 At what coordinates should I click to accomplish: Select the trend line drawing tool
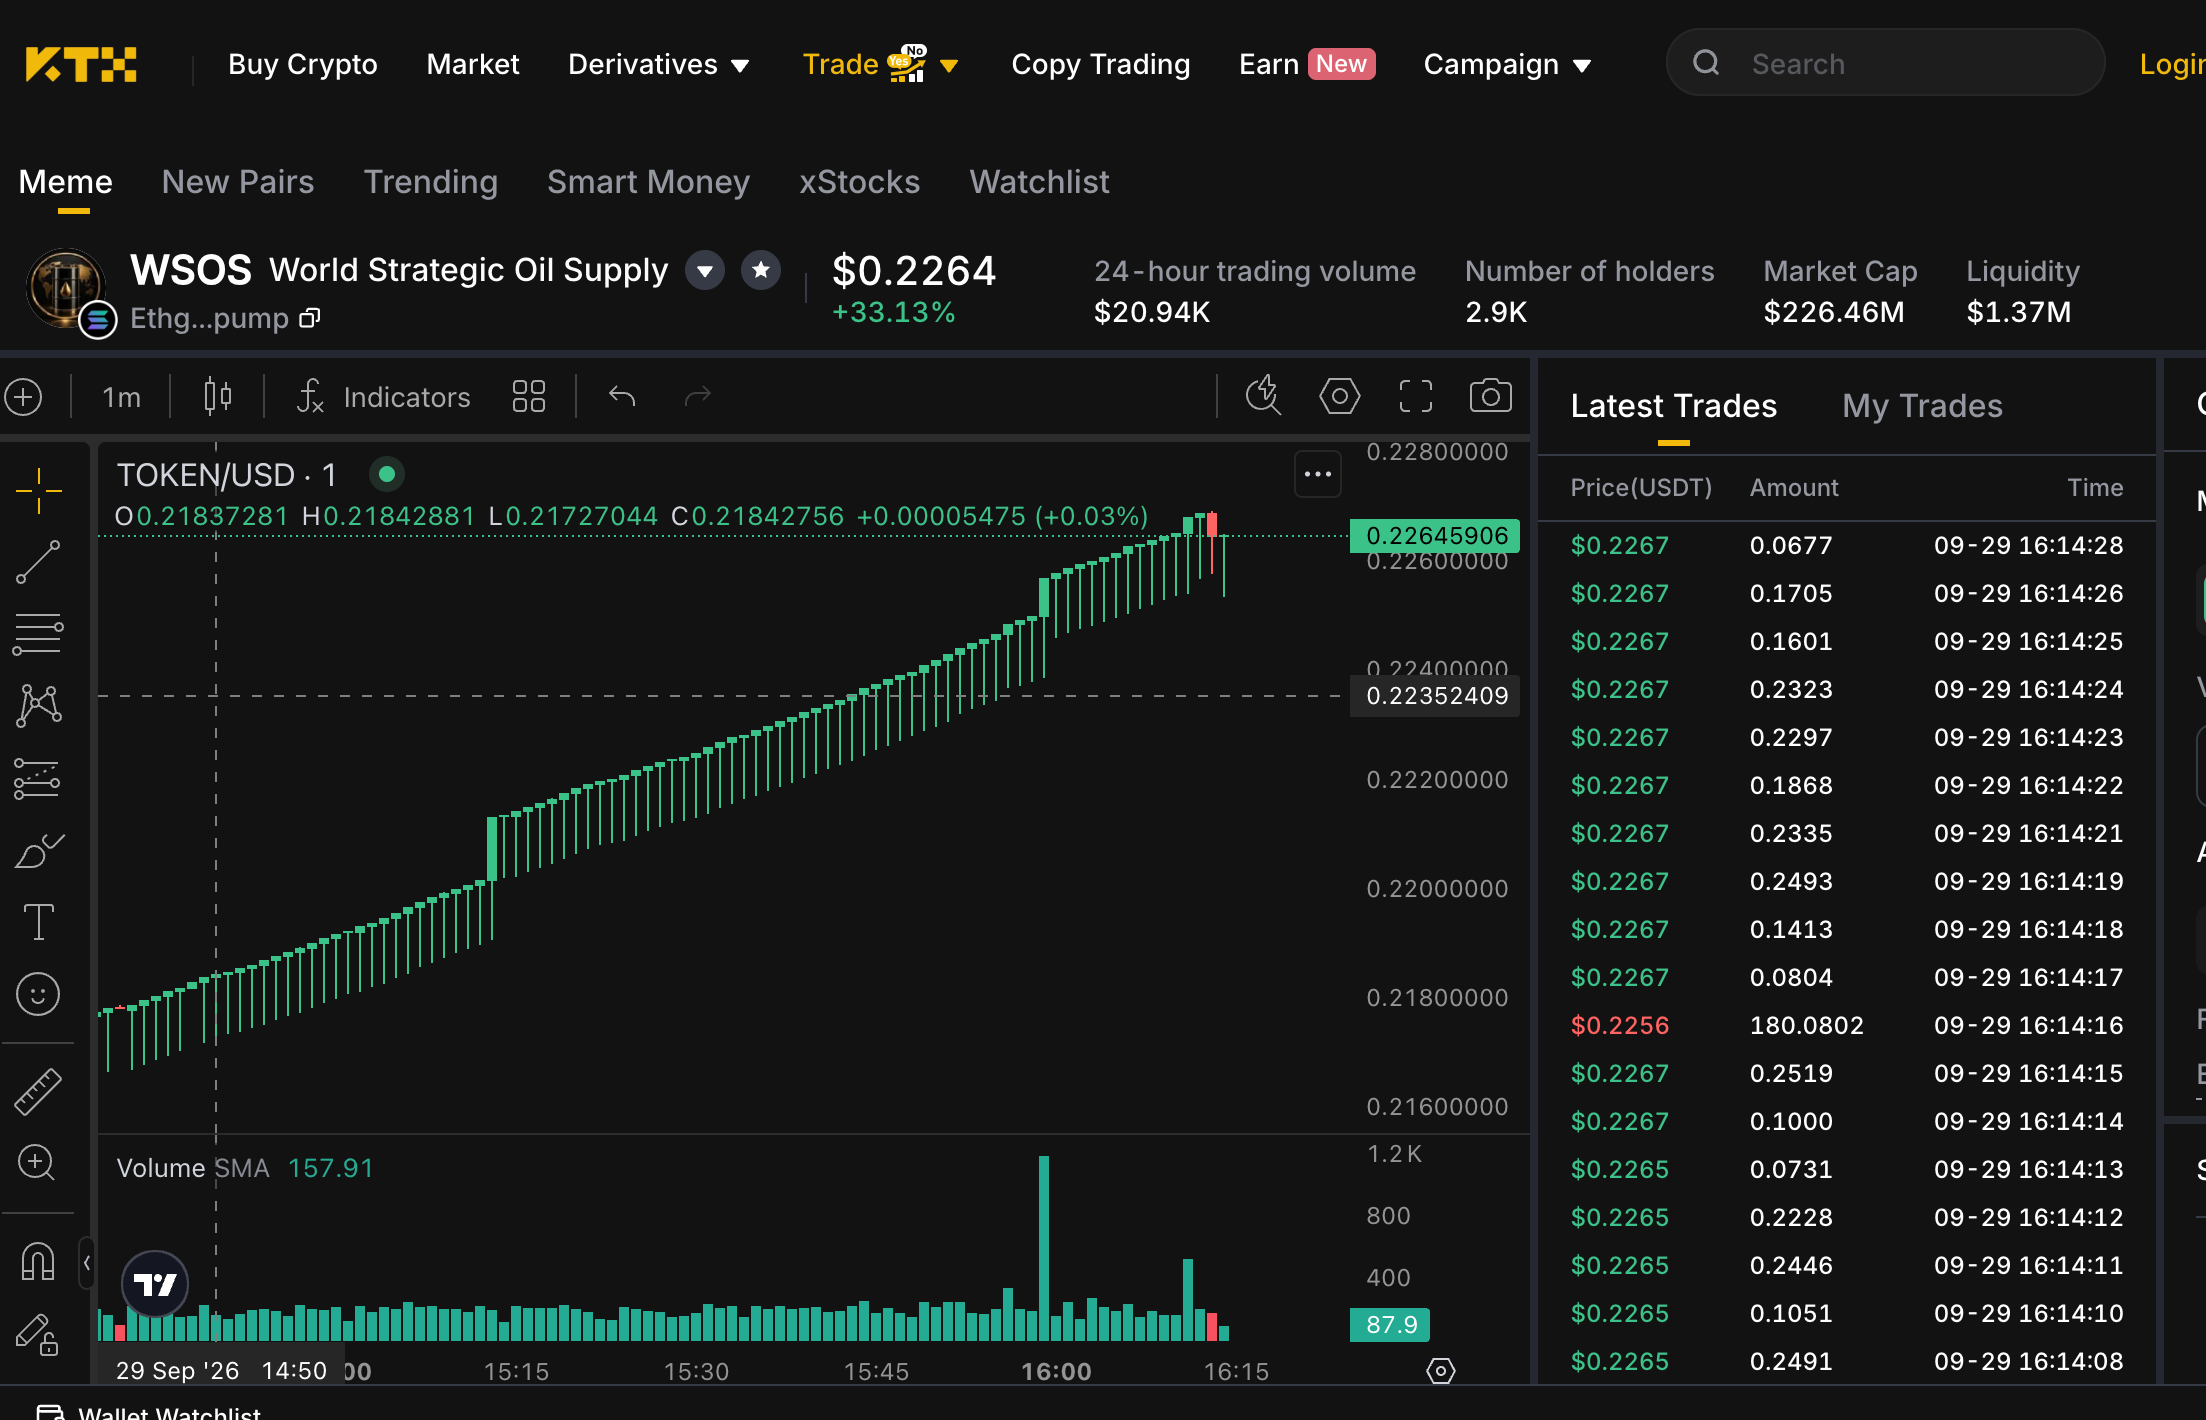[x=38, y=563]
